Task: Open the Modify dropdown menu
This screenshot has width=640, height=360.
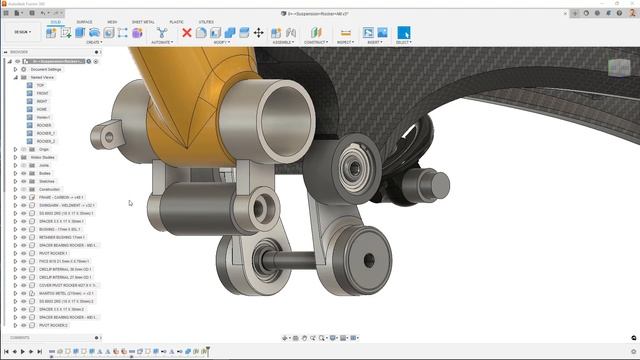Action: pyautogui.click(x=222, y=42)
